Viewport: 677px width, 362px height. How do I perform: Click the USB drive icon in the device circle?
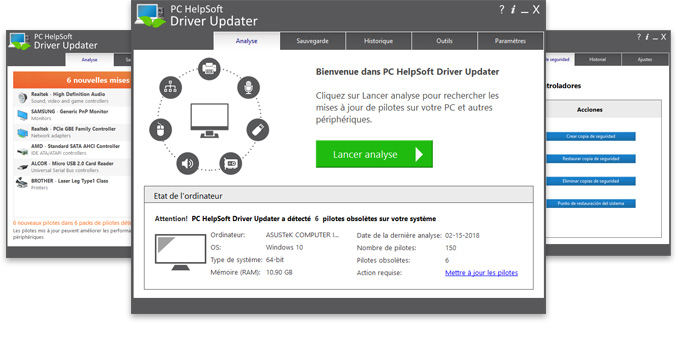pyautogui.click(x=258, y=130)
